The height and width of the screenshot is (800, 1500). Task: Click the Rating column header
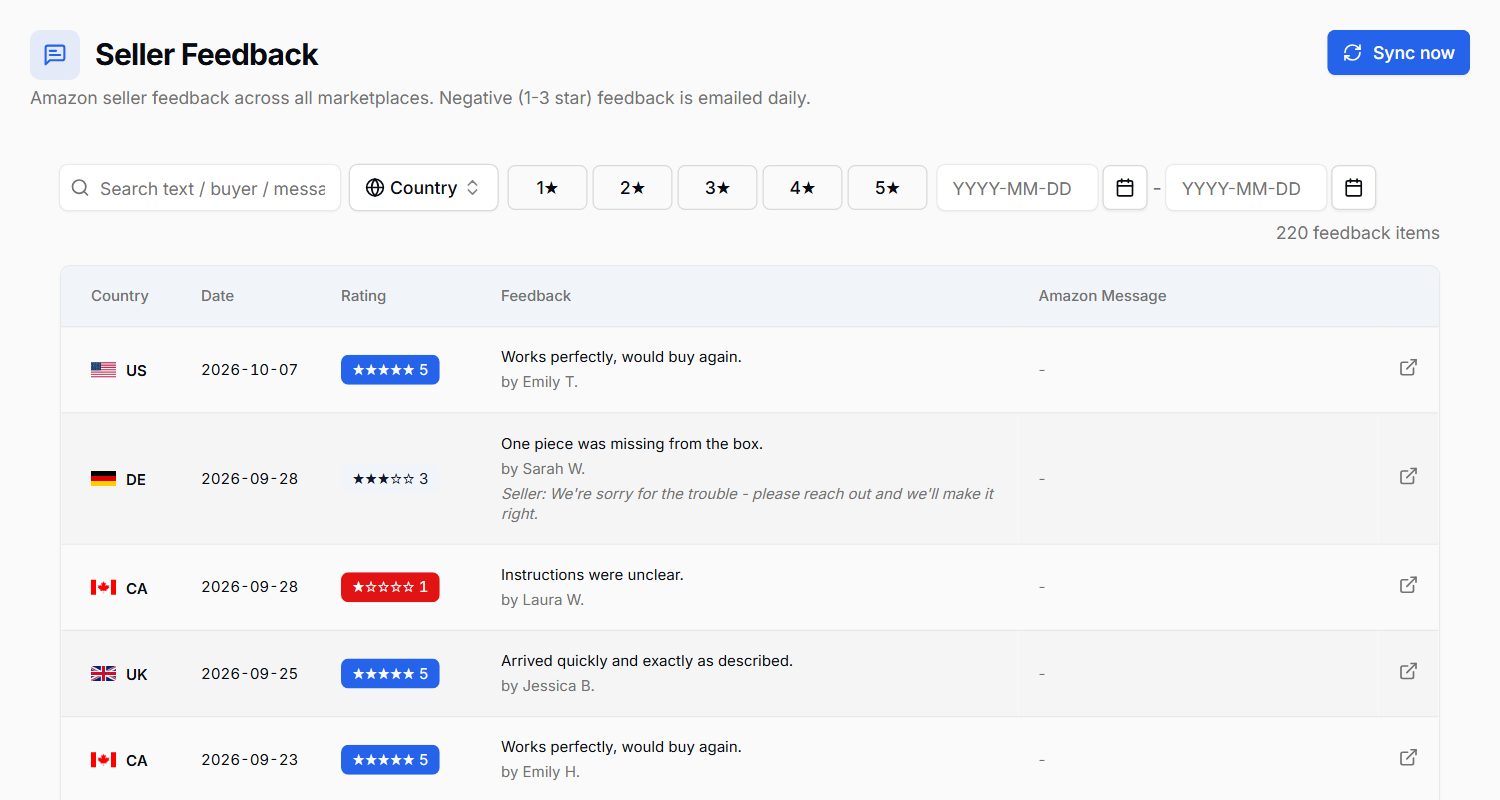(363, 296)
